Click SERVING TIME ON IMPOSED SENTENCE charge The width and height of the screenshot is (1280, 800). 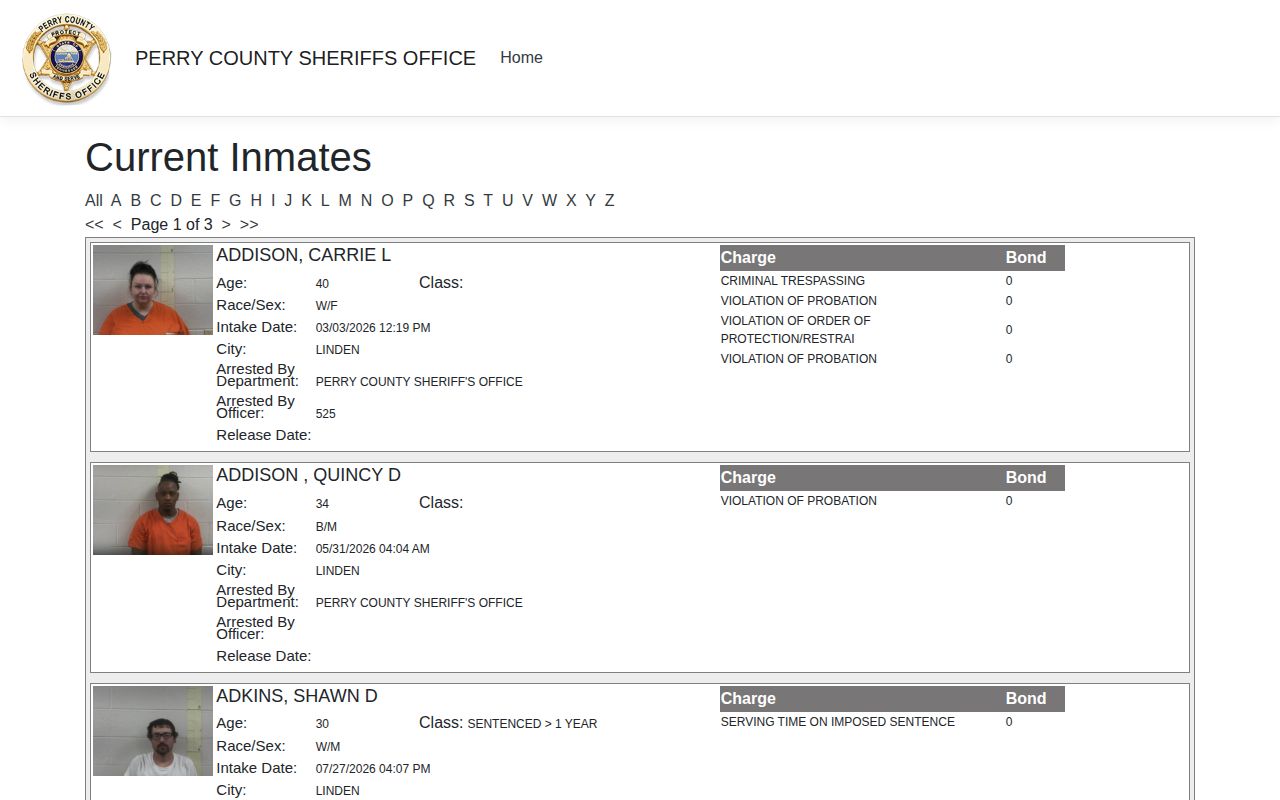click(838, 722)
